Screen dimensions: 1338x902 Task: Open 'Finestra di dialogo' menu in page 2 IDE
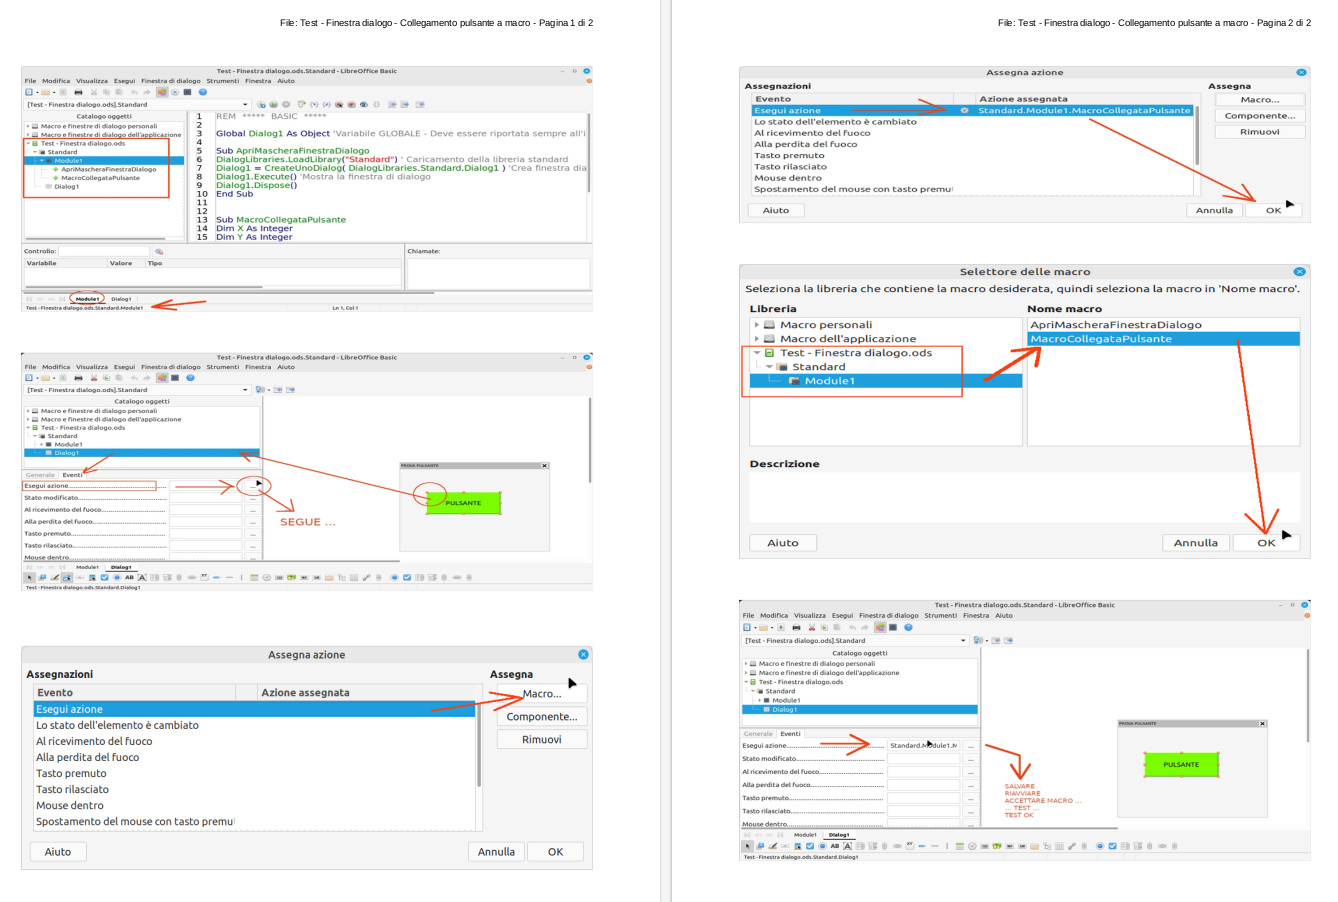coord(888,616)
